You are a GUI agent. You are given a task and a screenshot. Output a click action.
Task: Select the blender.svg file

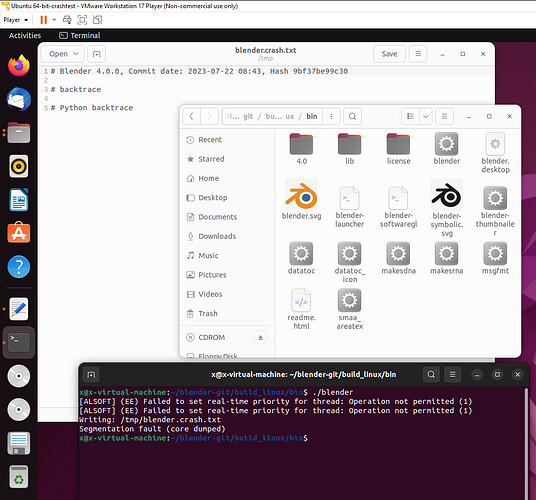[301, 200]
